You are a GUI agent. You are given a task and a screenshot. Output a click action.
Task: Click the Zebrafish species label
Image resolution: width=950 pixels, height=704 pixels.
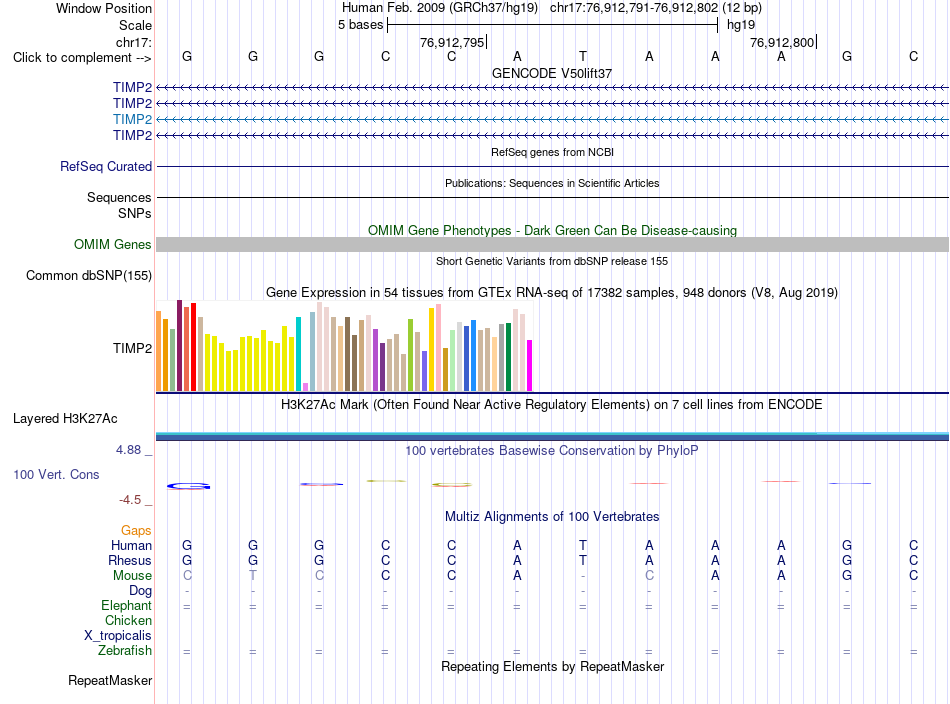click(125, 651)
